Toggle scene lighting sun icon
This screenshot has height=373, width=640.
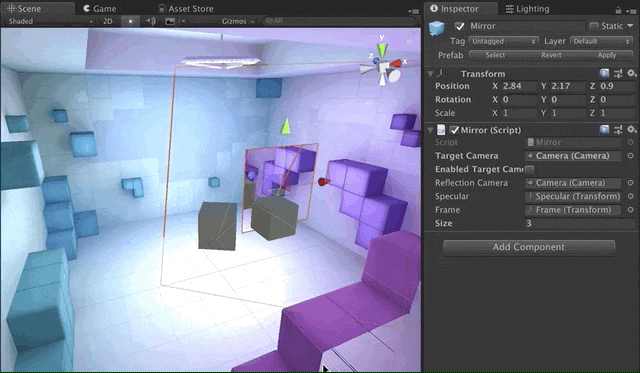pos(130,21)
